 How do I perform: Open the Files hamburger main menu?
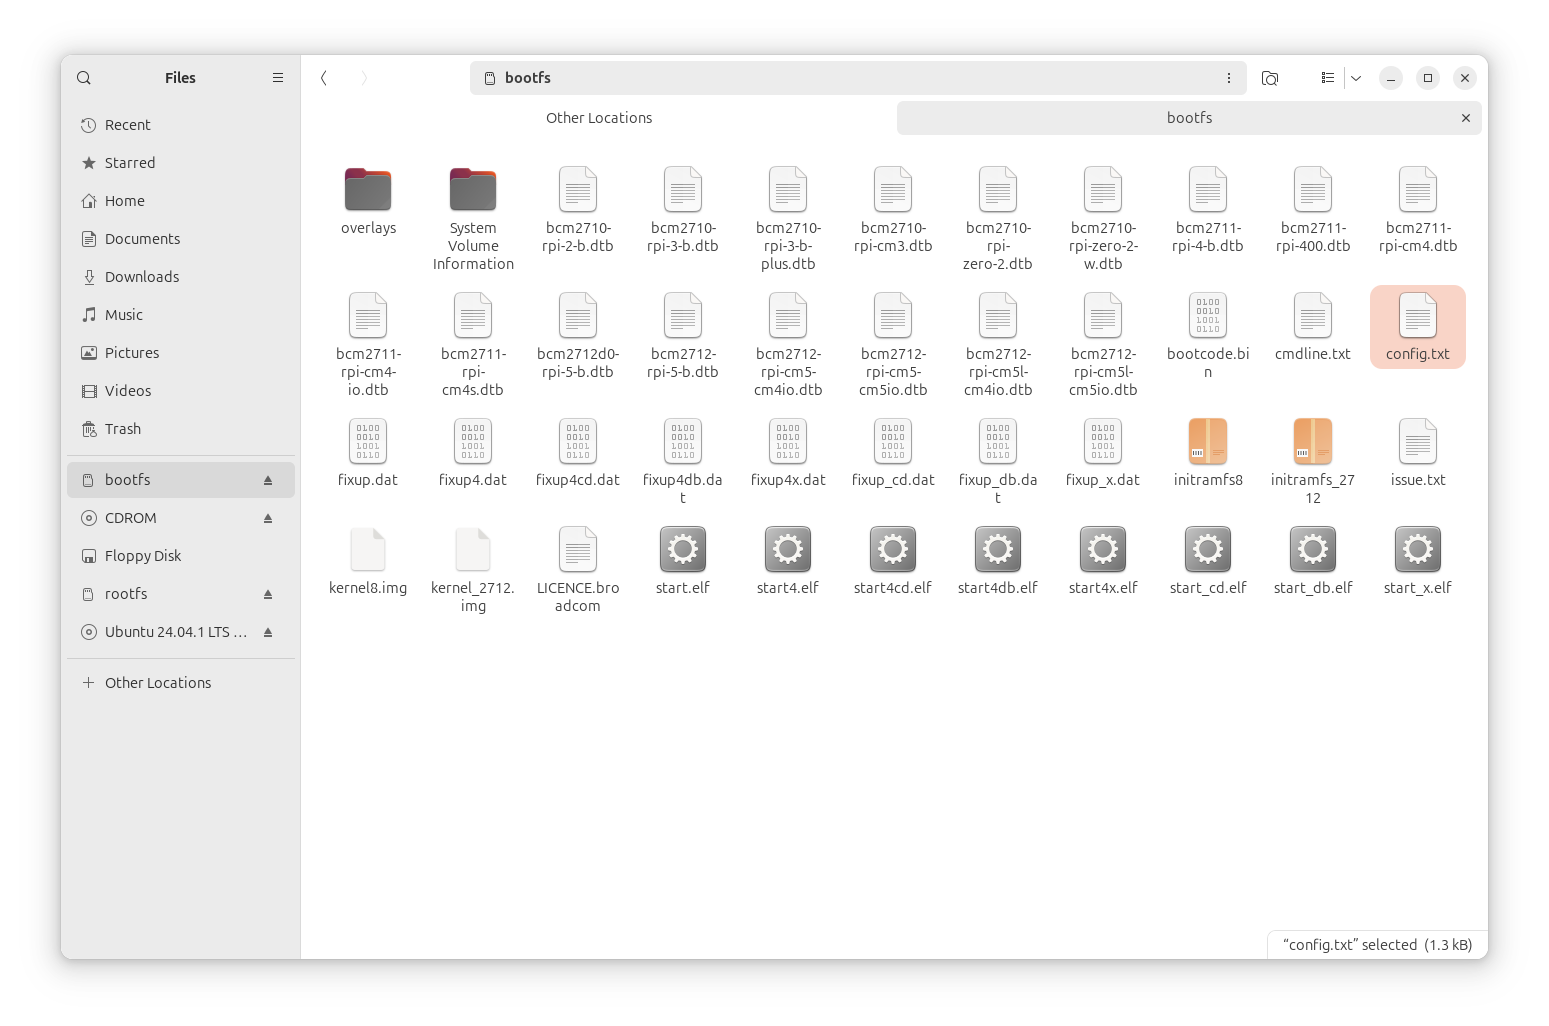point(278,78)
